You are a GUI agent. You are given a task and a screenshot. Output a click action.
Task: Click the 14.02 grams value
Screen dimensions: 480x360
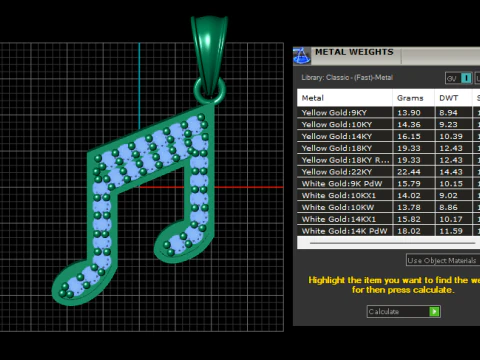click(409, 195)
